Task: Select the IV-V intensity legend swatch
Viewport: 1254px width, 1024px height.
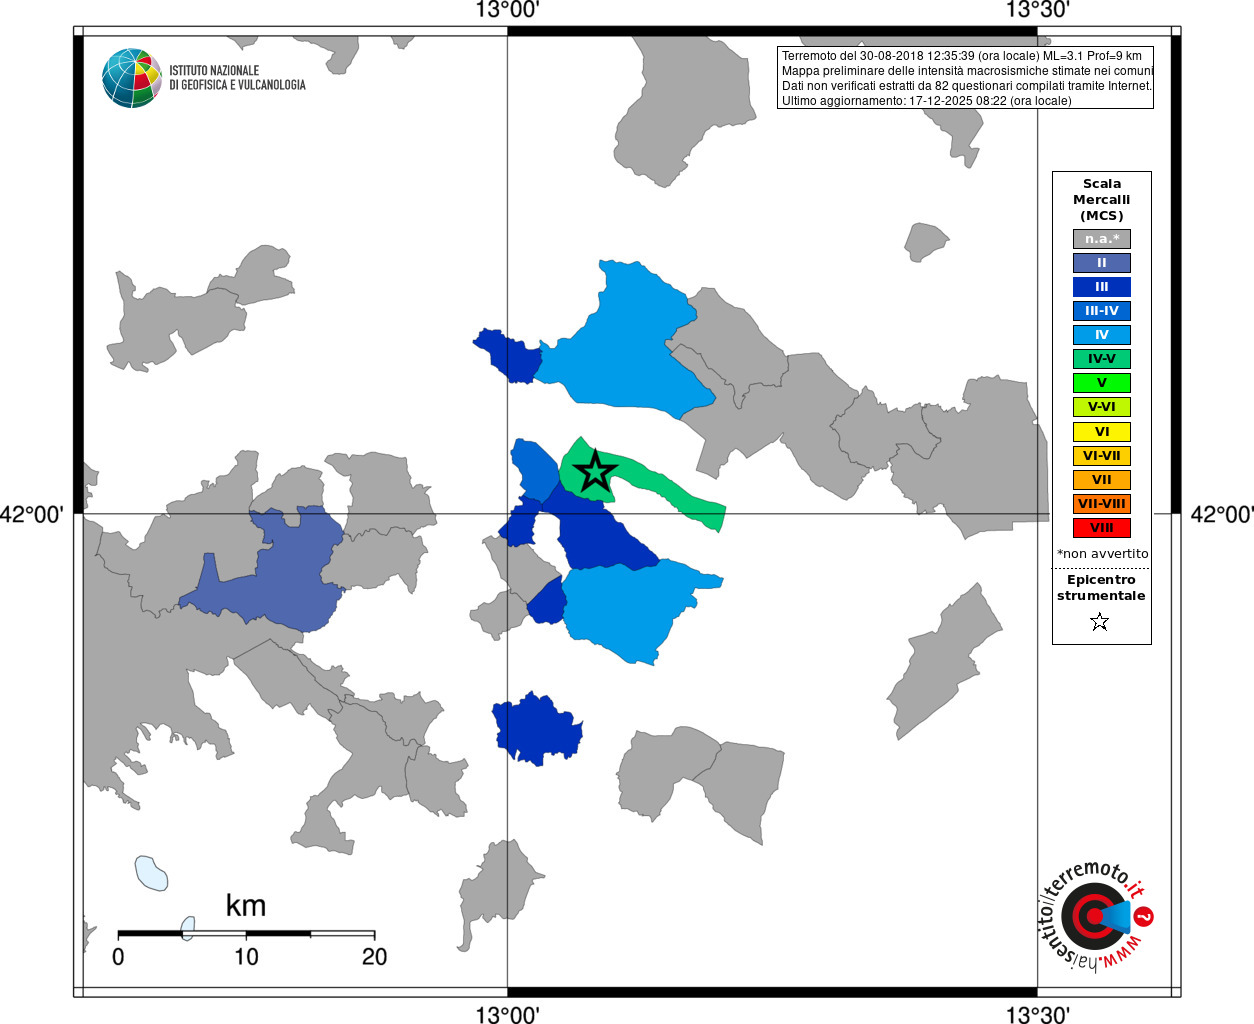Action: (1102, 359)
